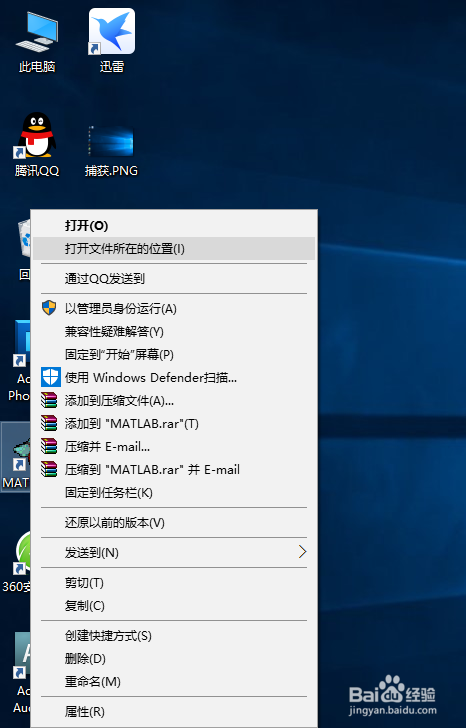Screen dimensions: 466x728
Task: Open the 发送到(N) submenu
Action: [x=174, y=552]
